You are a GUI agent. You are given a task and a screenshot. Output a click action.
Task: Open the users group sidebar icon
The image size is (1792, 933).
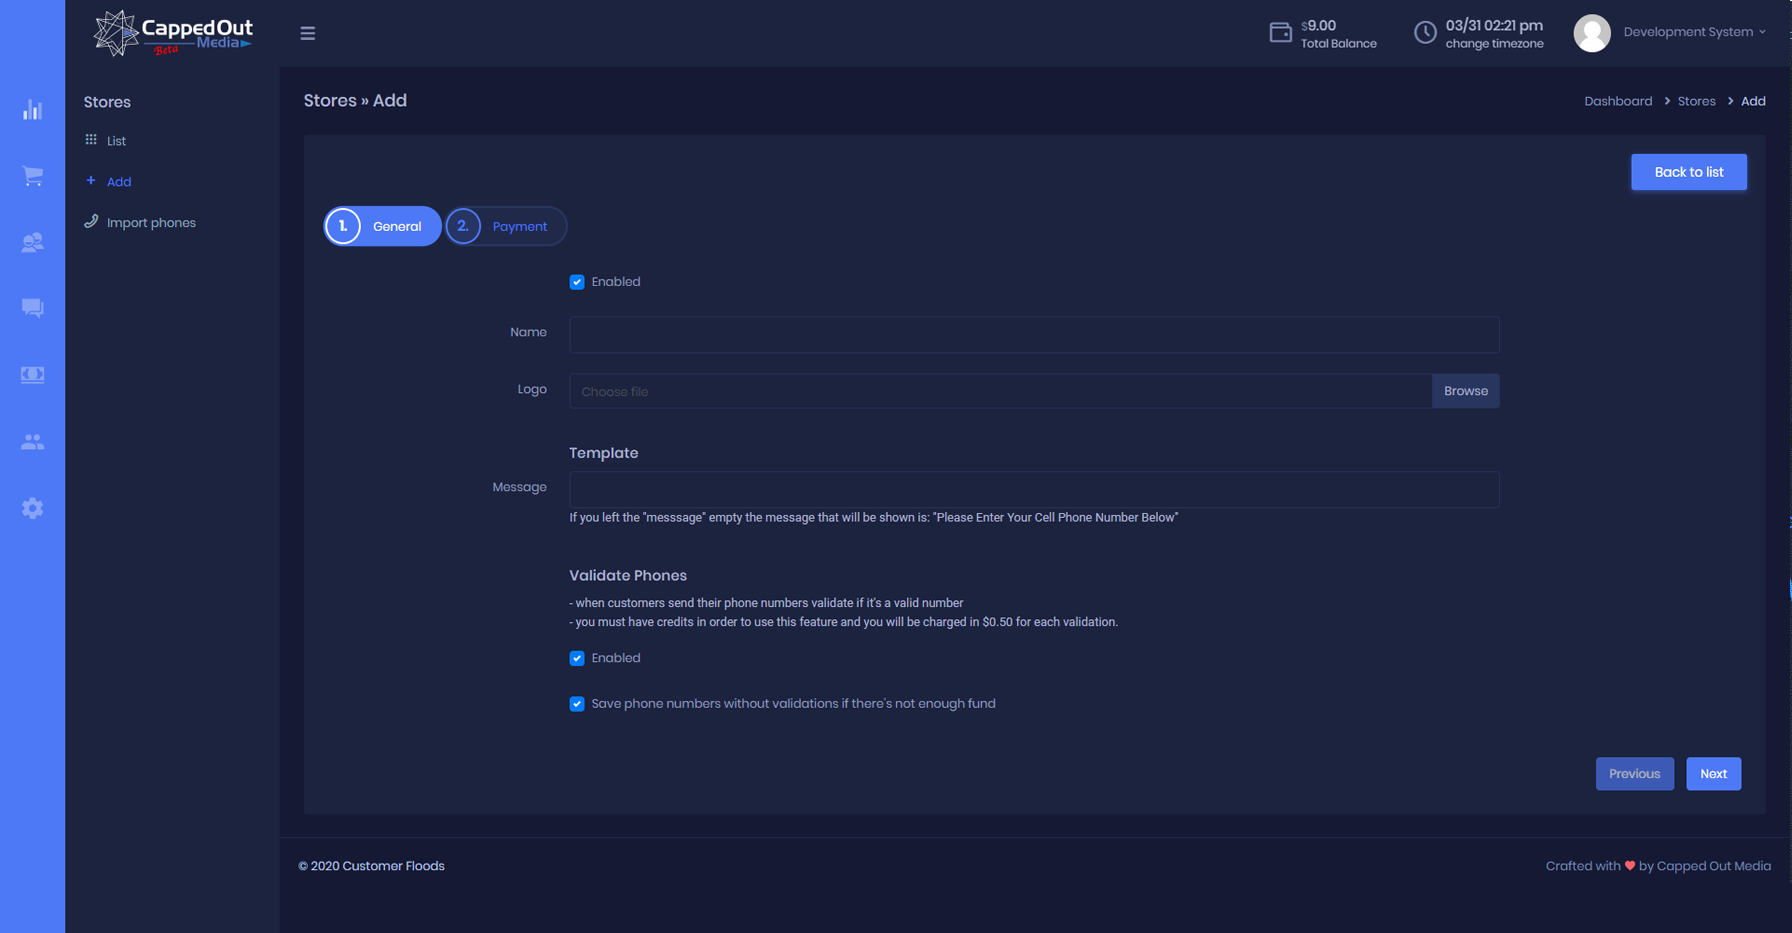coord(32,441)
